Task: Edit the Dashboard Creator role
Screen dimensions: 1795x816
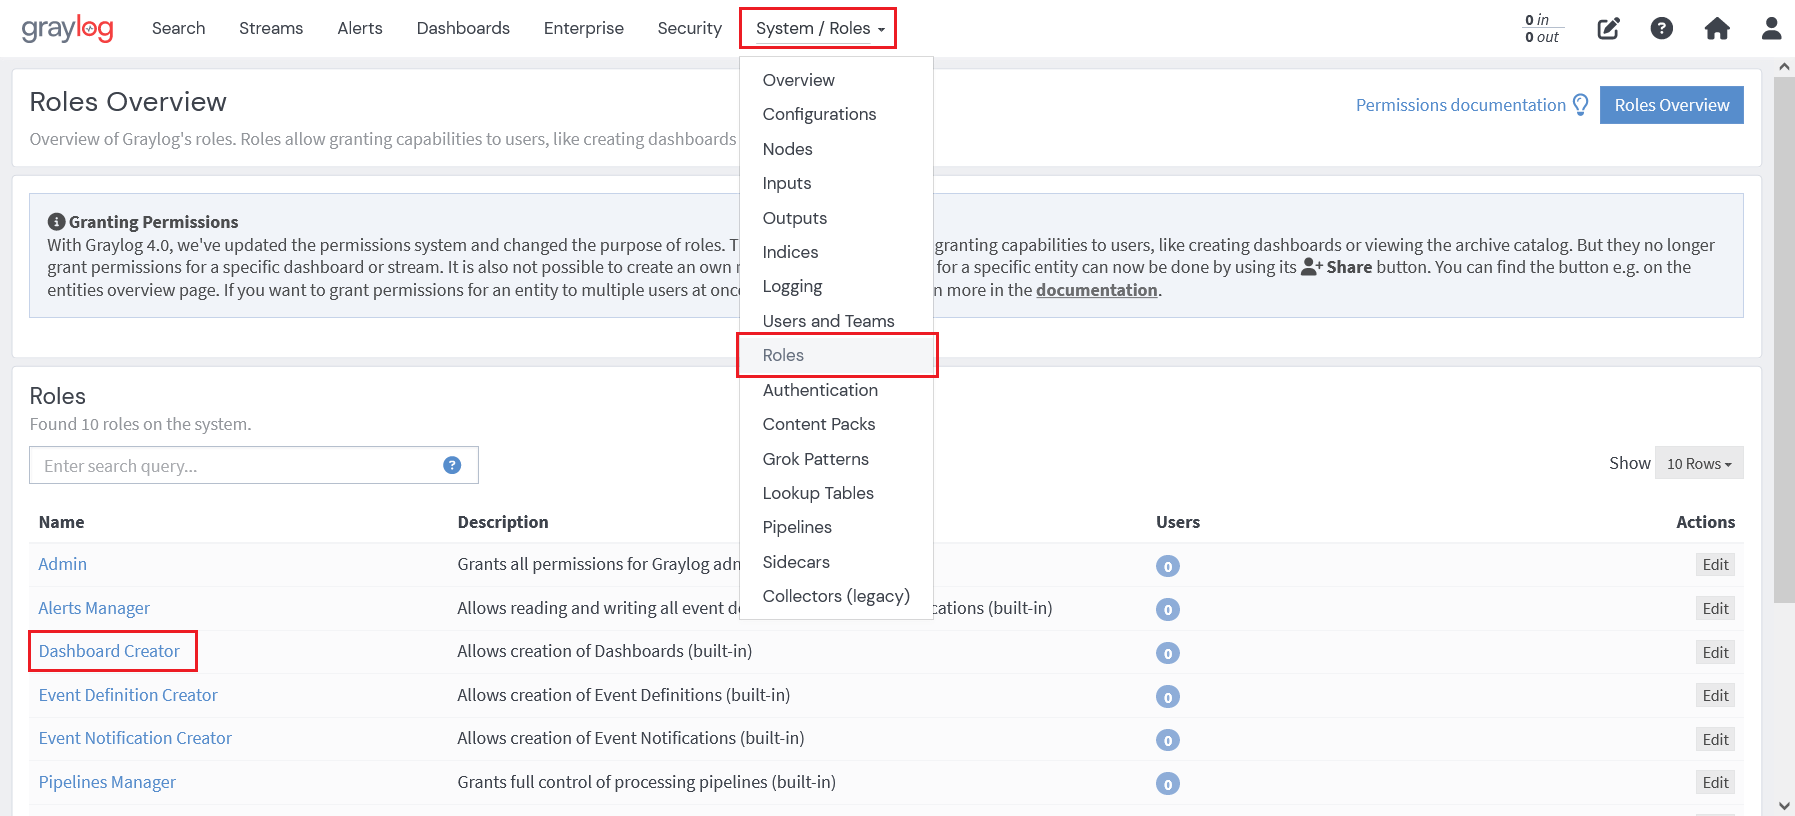Action: 1715,652
